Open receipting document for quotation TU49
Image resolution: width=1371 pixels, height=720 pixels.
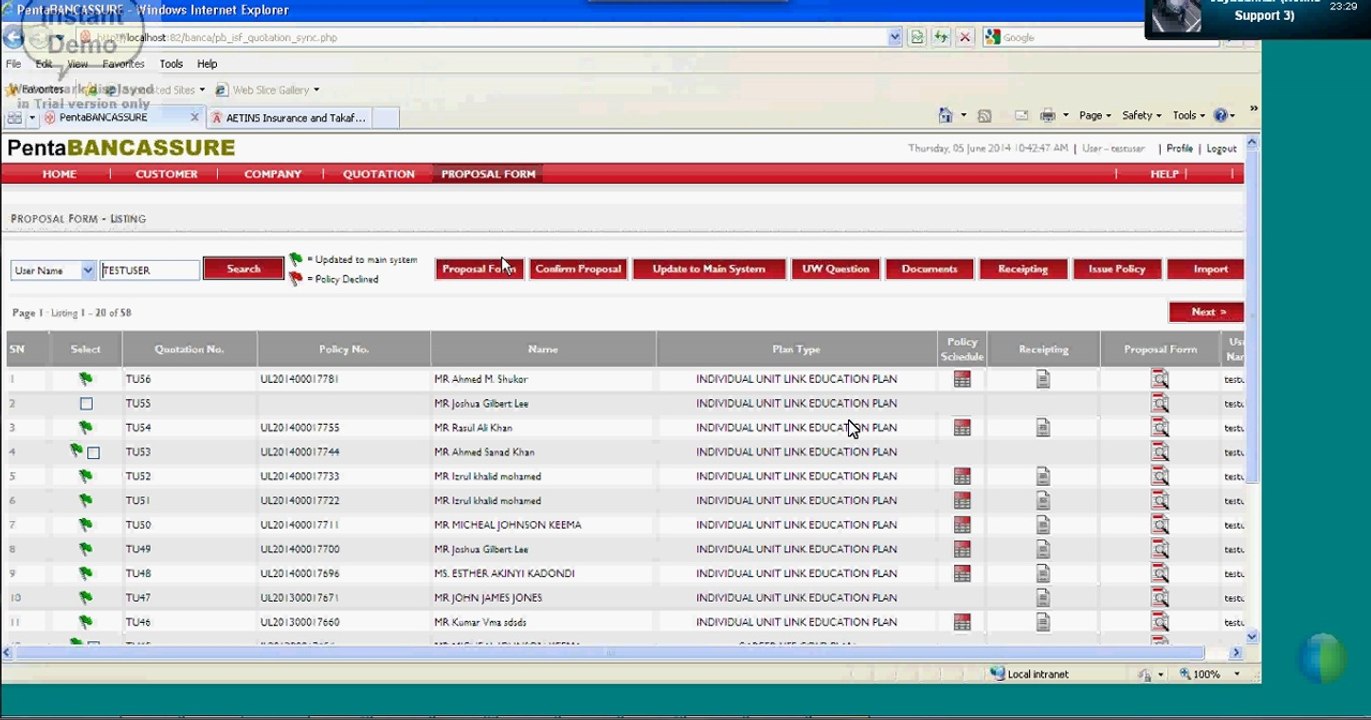point(1043,549)
